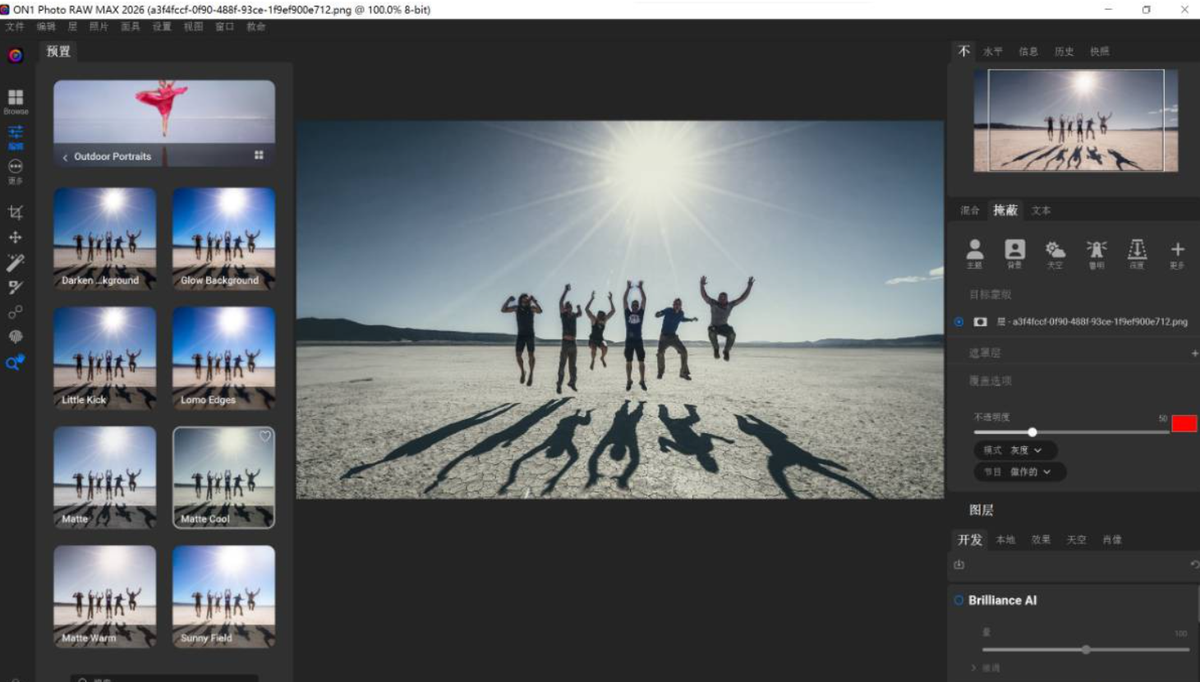Go back from Outdoor Portraits category
Viewport: 1200px width, 682px height.
pos(65,157)
